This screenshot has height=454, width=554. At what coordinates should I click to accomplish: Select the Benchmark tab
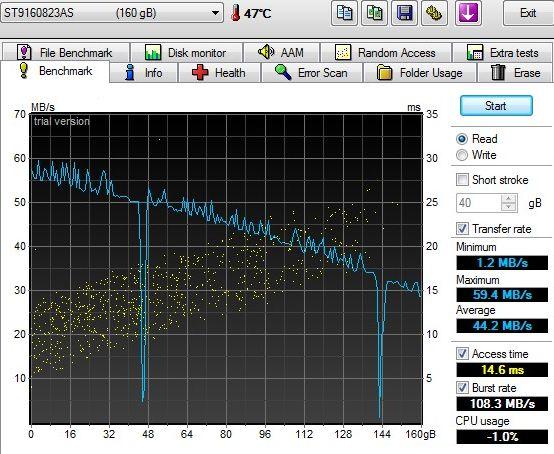pos(55,71)
